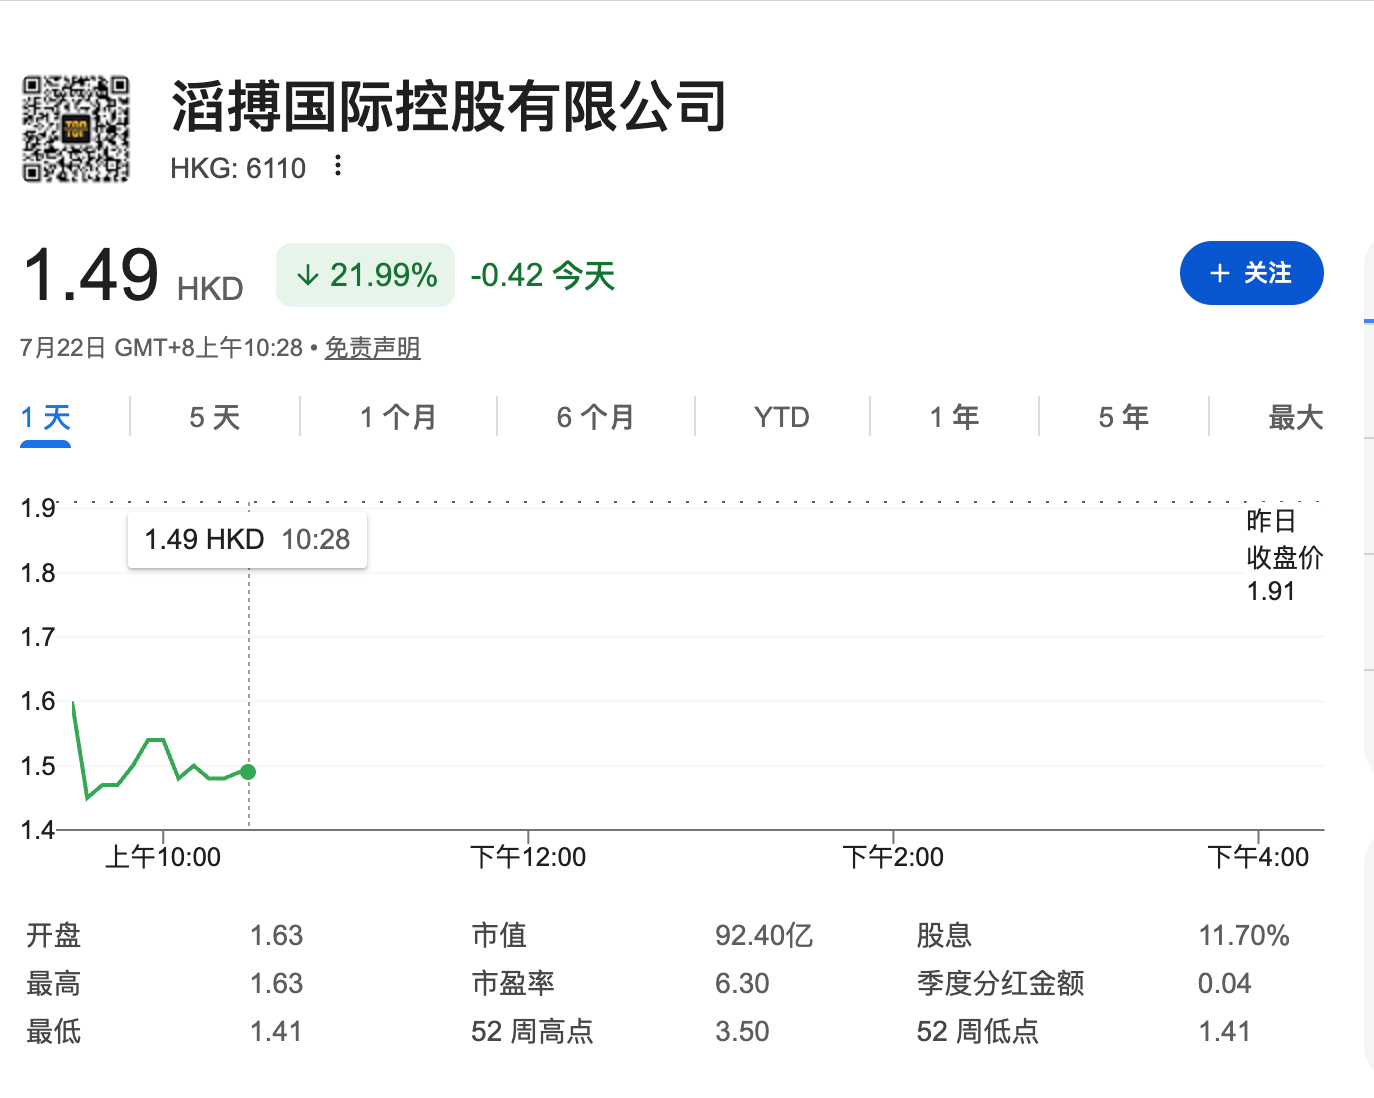
Task: Click the percent change badge 21.99%
Action: (x=365, y=275)
